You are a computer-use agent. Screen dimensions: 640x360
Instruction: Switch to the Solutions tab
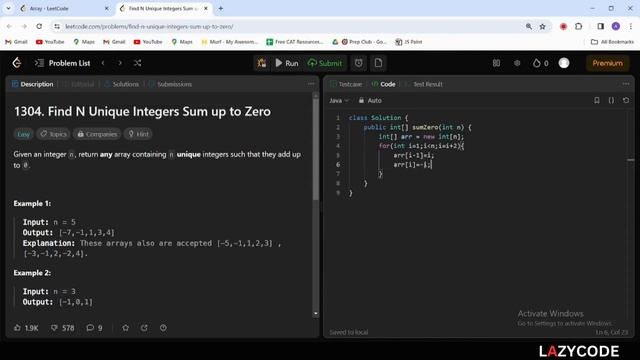pos(122,84)
